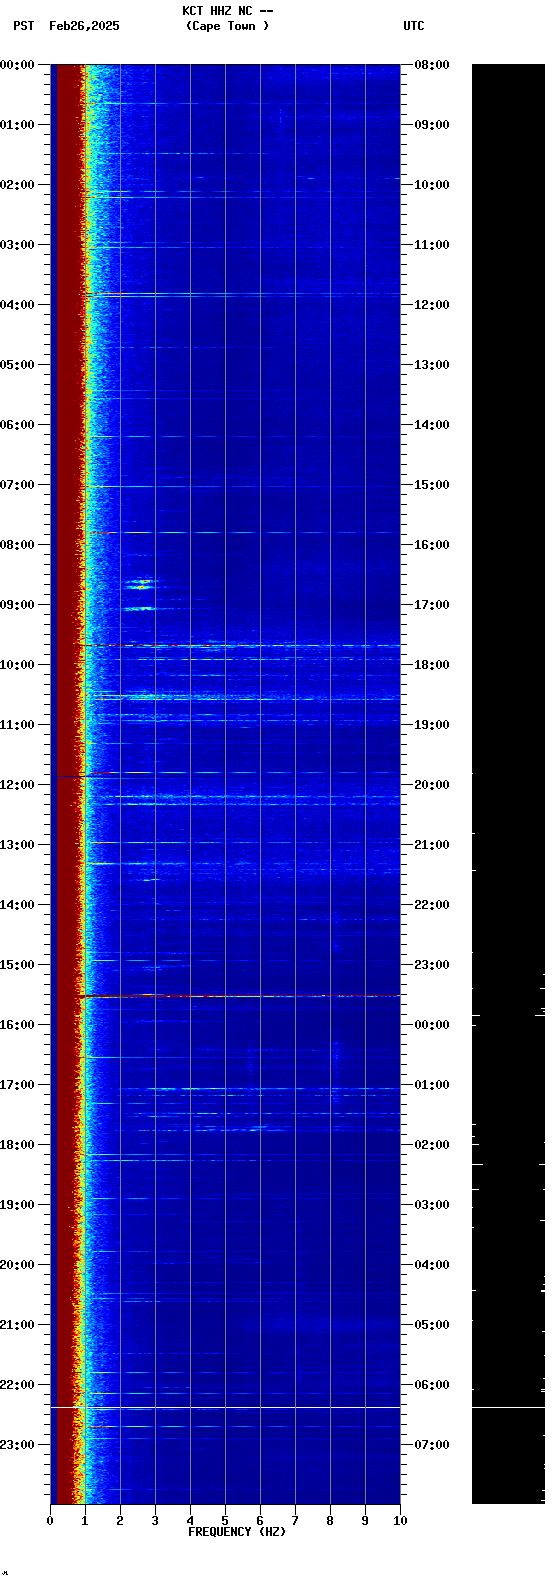Click the station title 'KCT HHZ NC --'
Viewport: 552px width, 1584px height.
[227, 11]
